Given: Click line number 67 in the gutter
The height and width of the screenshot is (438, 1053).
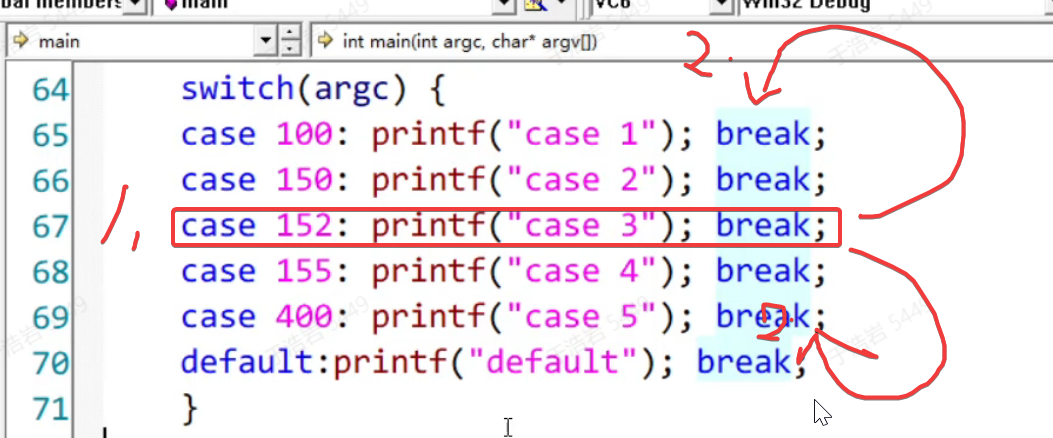Looking at the screenshot, I should tap(50, 227).
